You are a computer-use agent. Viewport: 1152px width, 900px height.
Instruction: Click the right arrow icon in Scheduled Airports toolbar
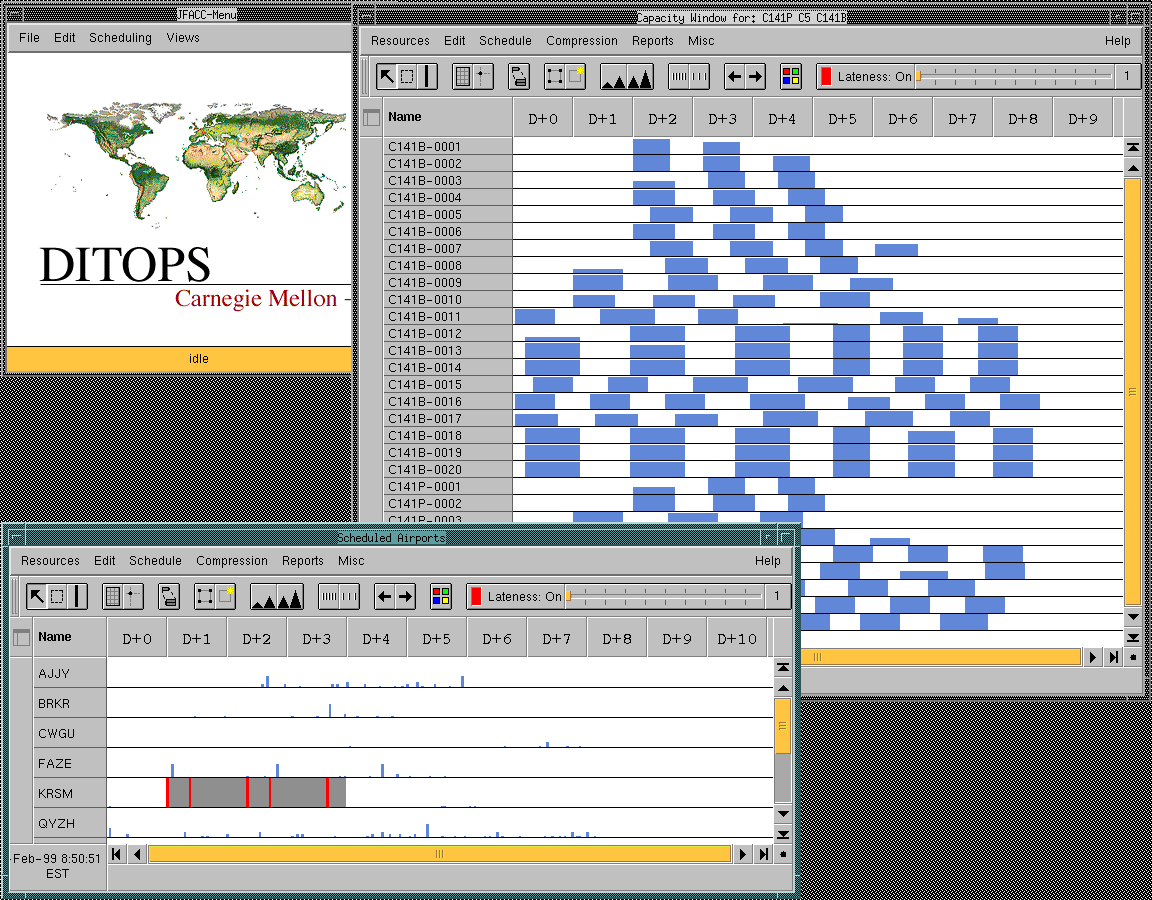click(405, 597)
